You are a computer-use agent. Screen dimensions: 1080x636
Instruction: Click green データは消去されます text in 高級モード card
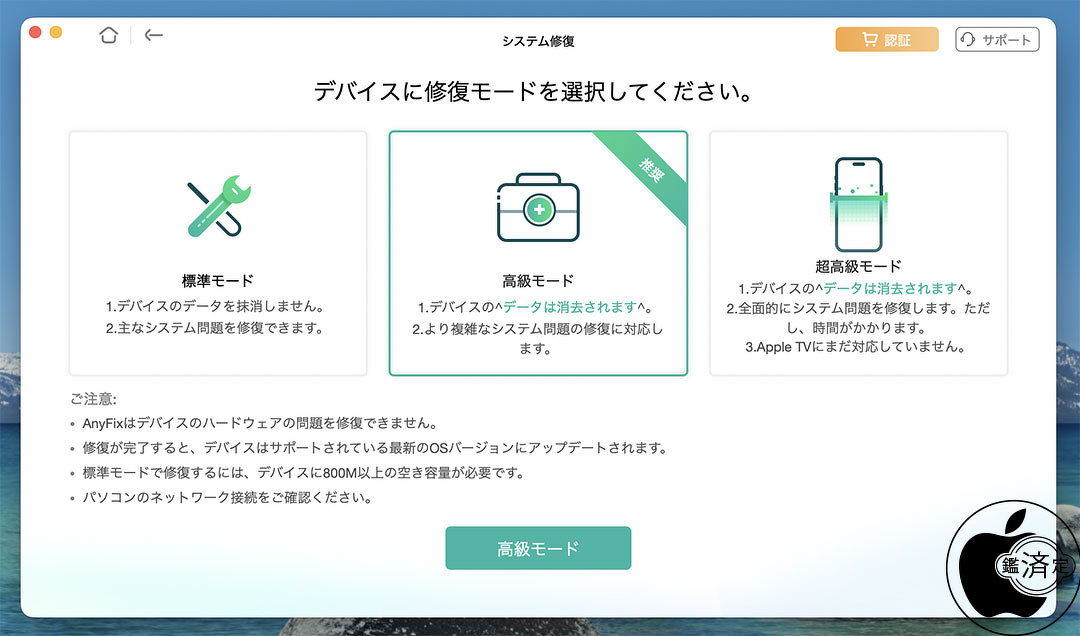(x=569, y=307)
